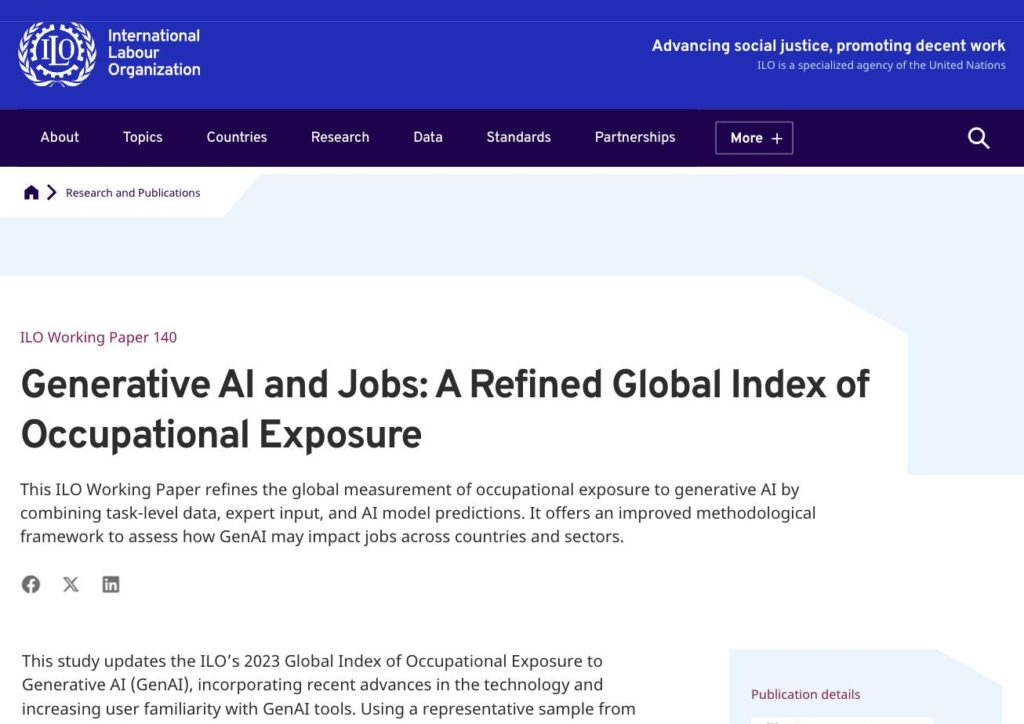This screenshot has height=724, width=1024.
Task: Expand the More menu button
Action: point(754,138)
